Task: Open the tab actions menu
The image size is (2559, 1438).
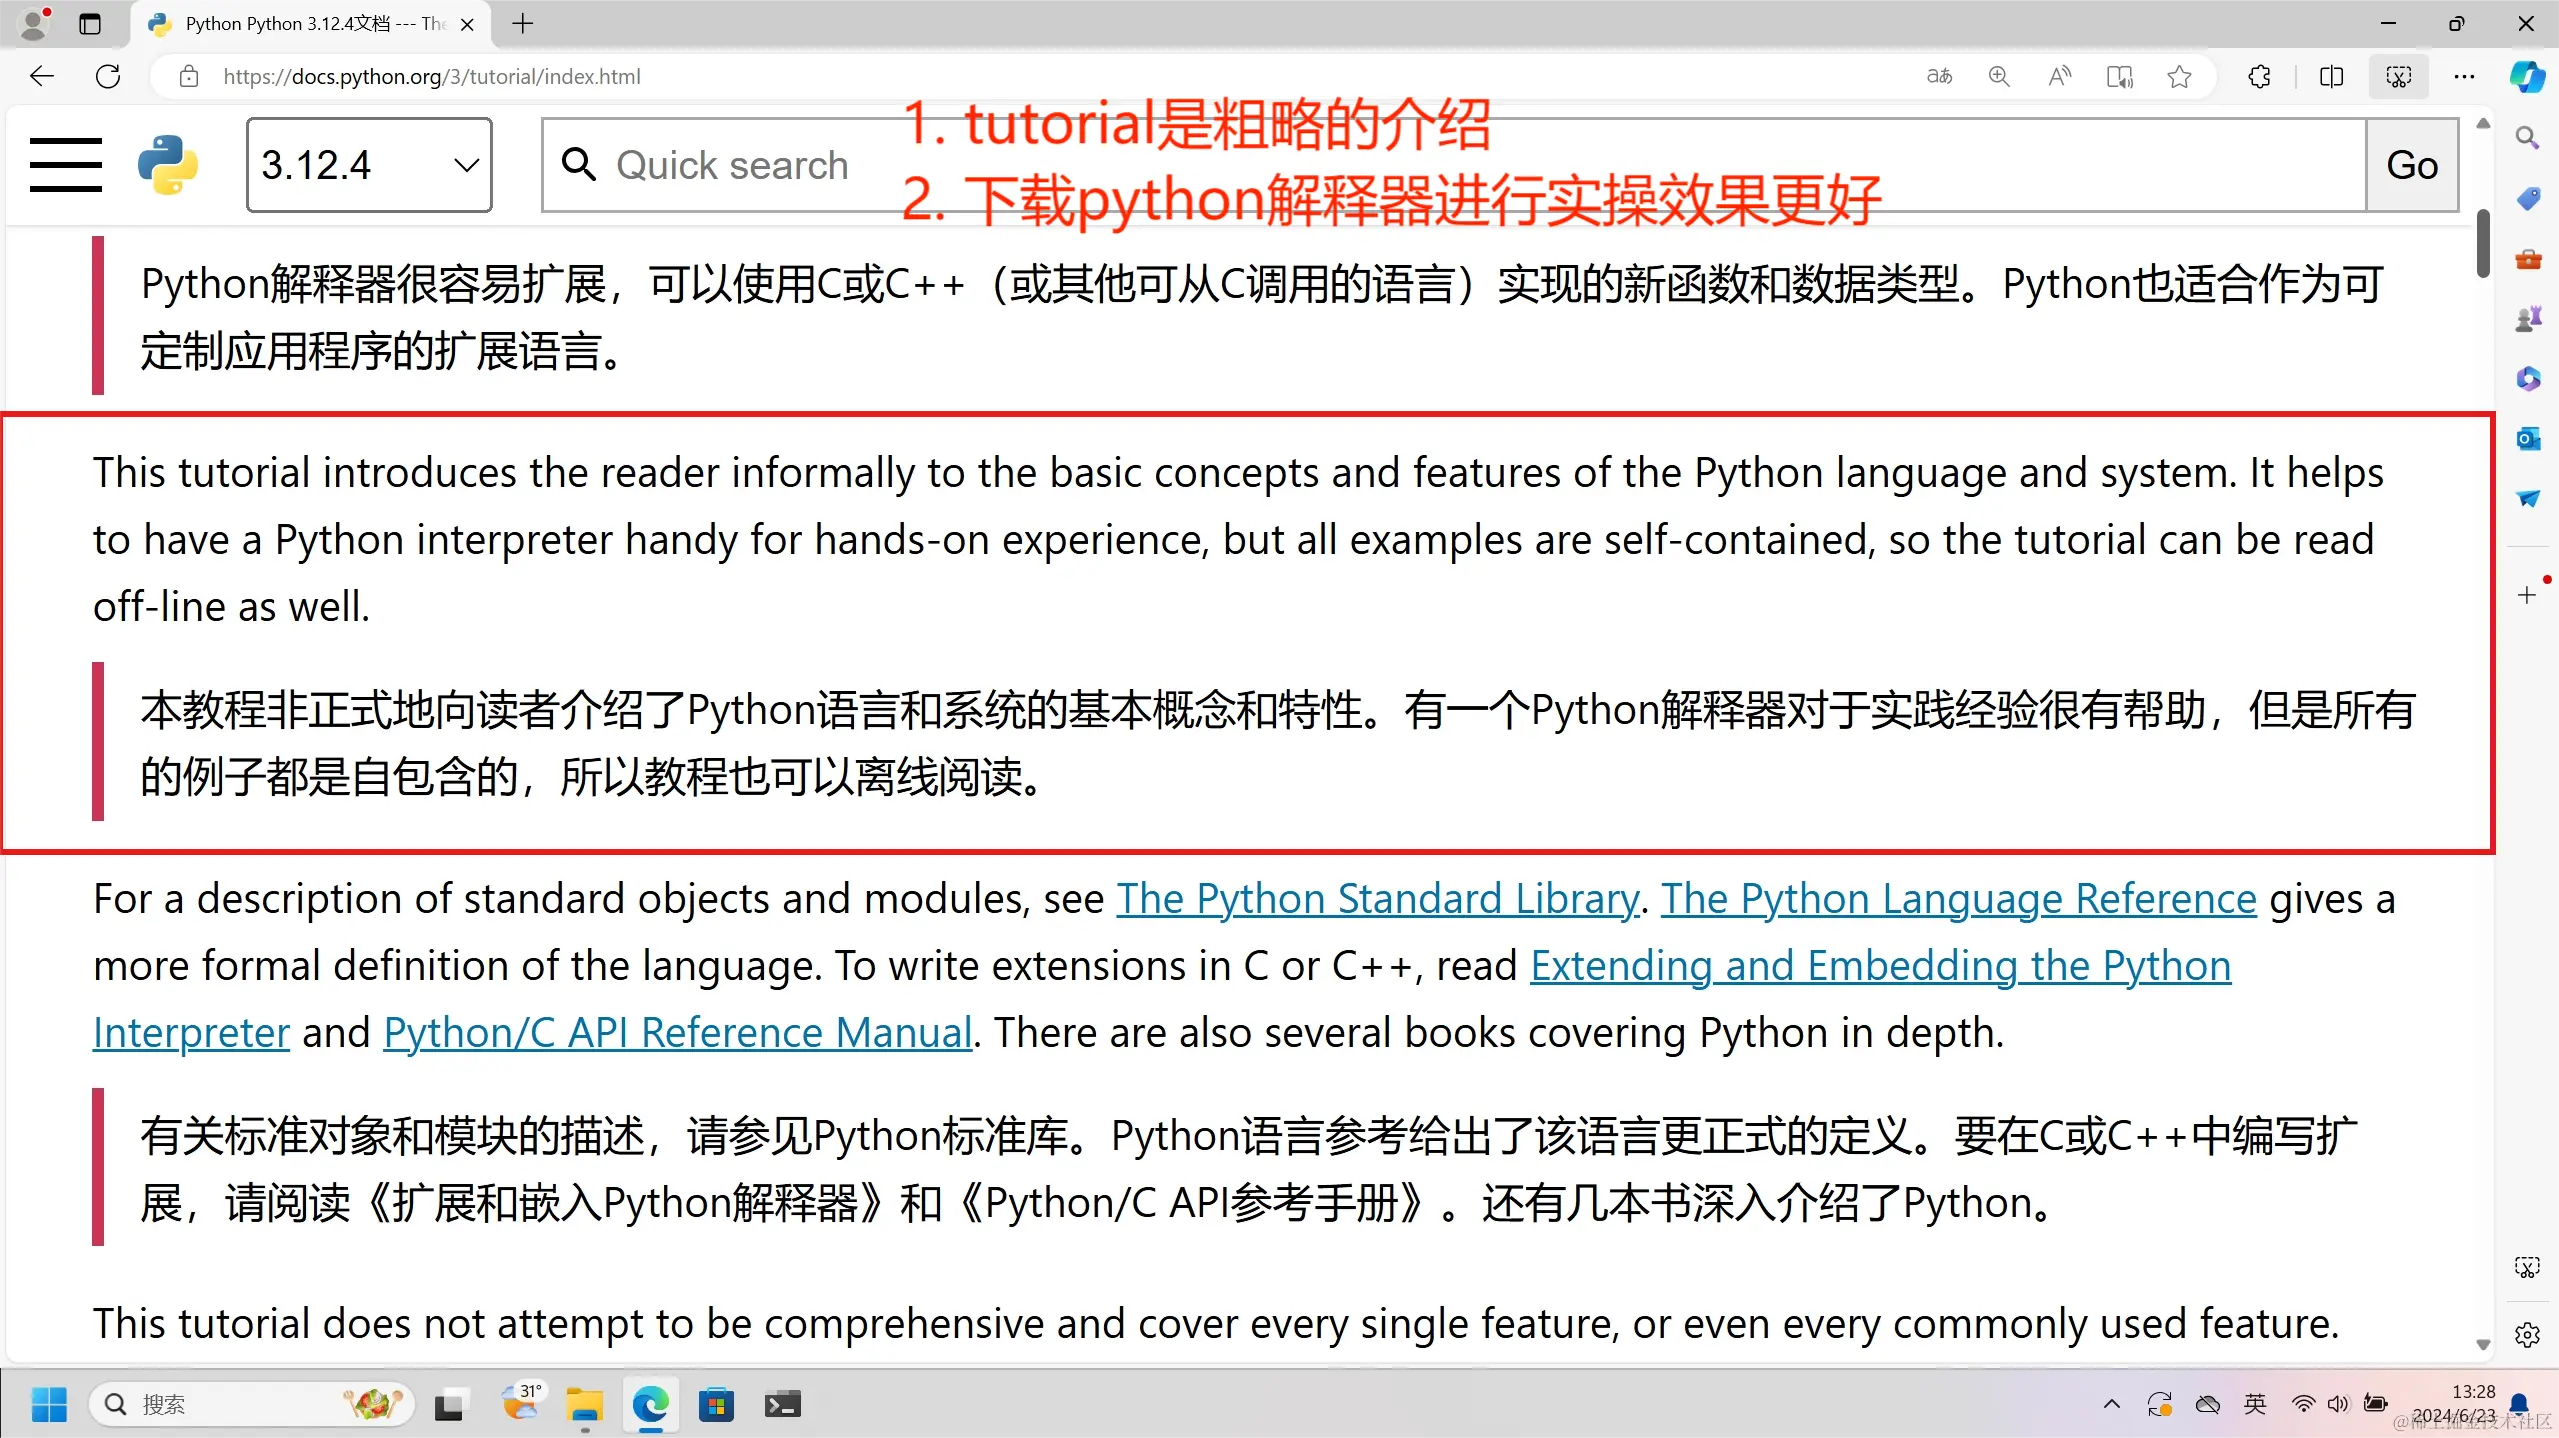Action: coord(90,24)
